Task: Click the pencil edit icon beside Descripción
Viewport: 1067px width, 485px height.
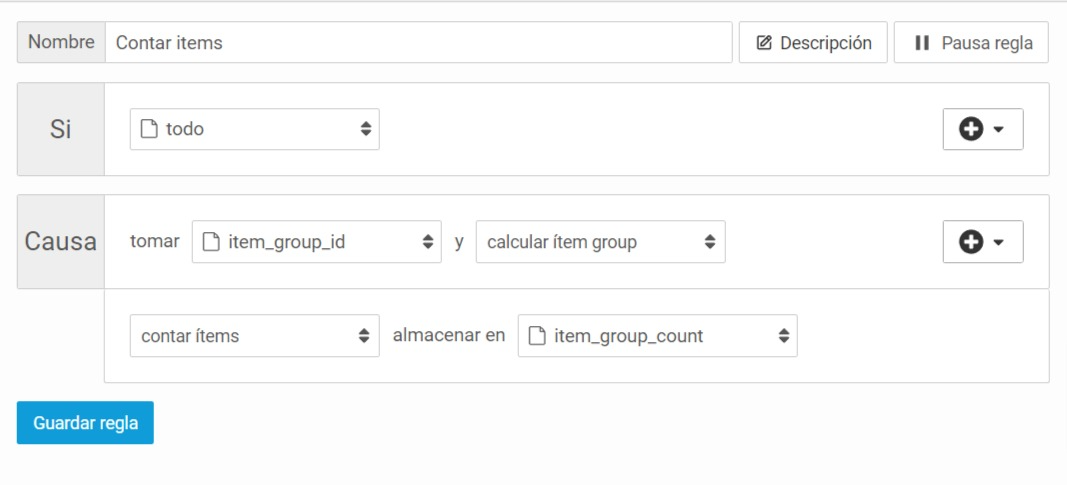Action: pyautogui.click(x=764, y=43)
